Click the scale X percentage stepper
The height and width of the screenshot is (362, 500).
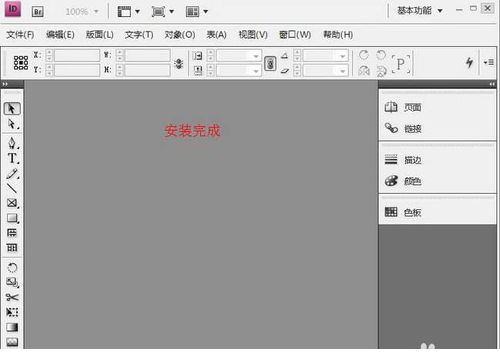point(210,56)
